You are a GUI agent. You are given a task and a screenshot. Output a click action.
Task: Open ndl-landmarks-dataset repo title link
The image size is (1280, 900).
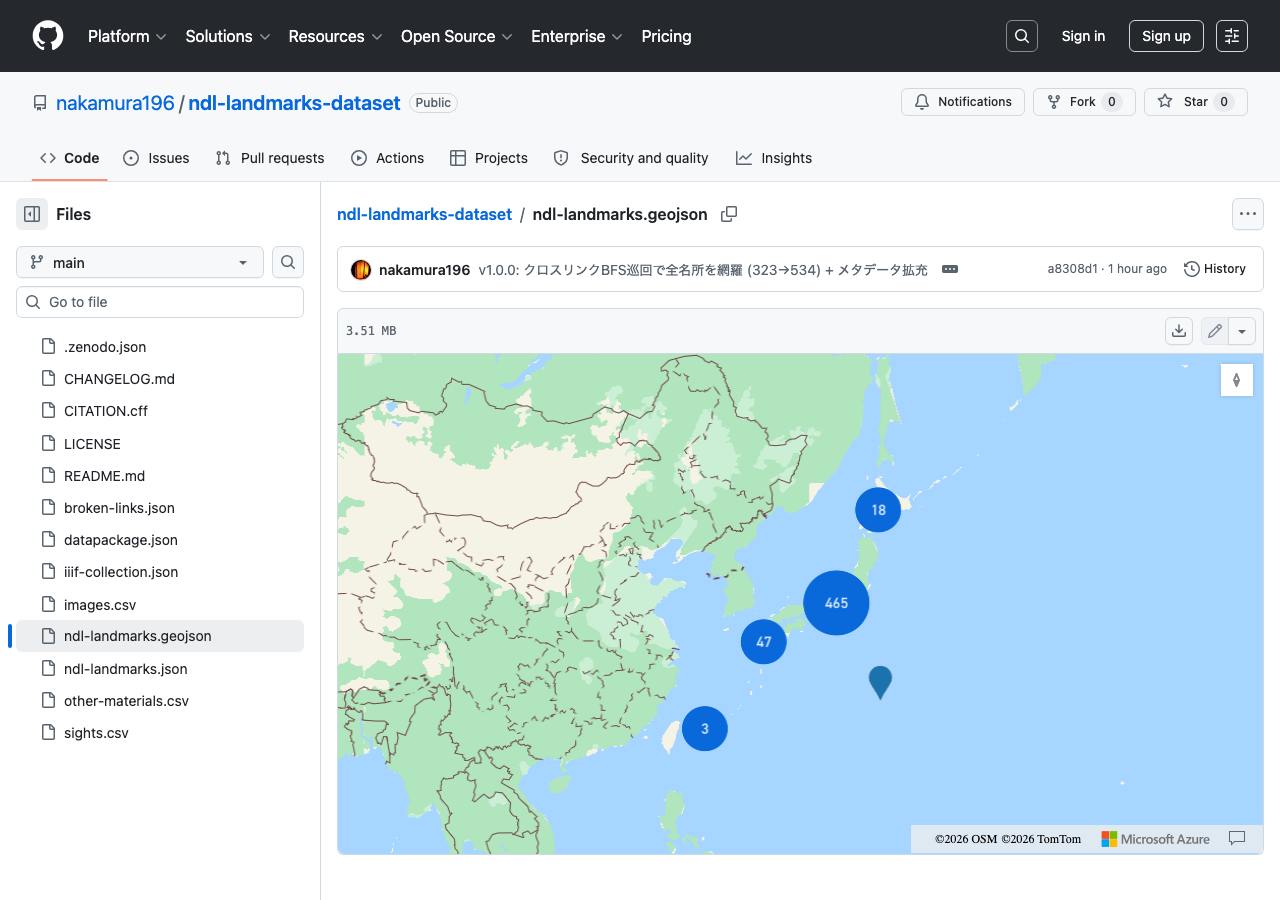[295, 103]
